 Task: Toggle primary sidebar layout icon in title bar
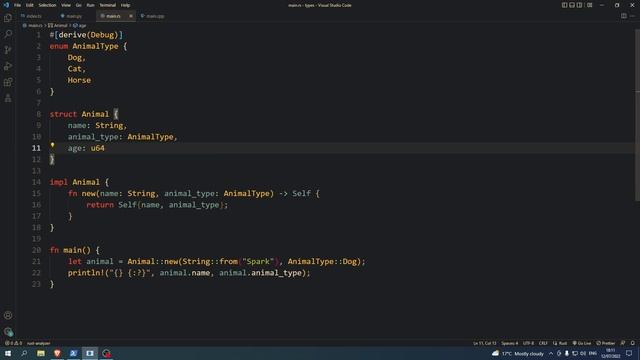point(564,5)
